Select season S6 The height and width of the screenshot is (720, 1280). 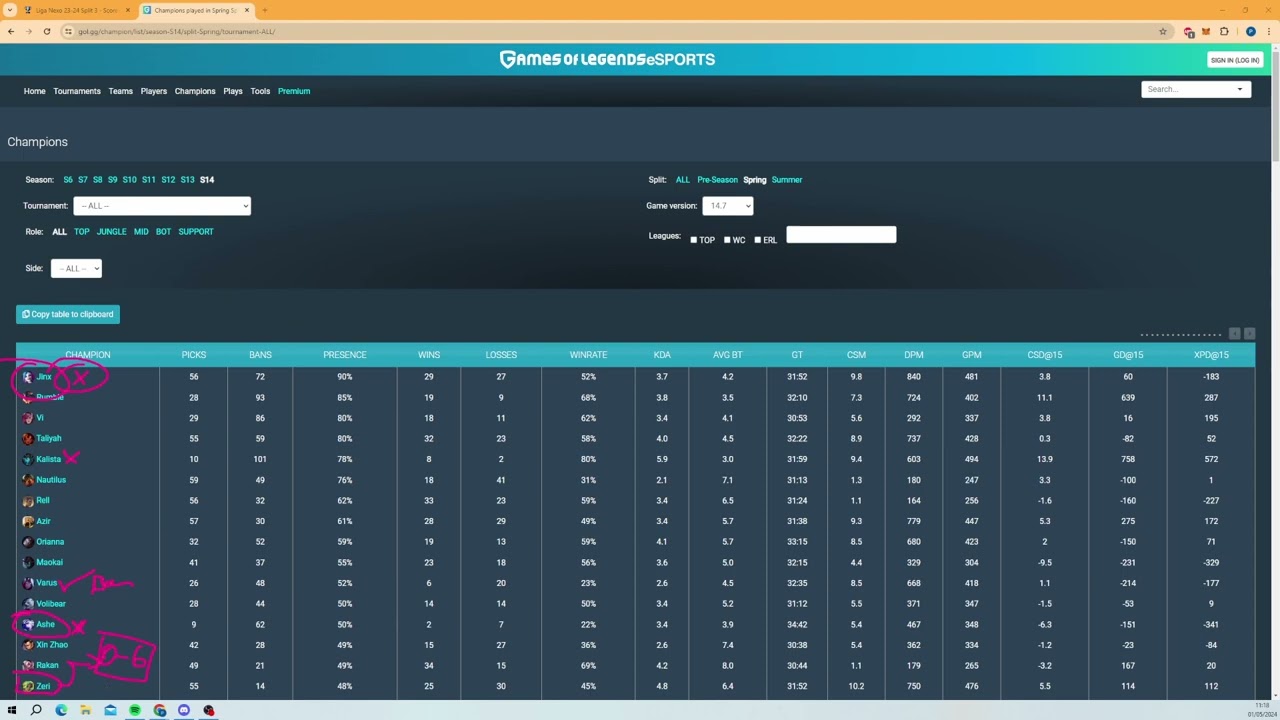pyautogui.click(x=68, y=180)
